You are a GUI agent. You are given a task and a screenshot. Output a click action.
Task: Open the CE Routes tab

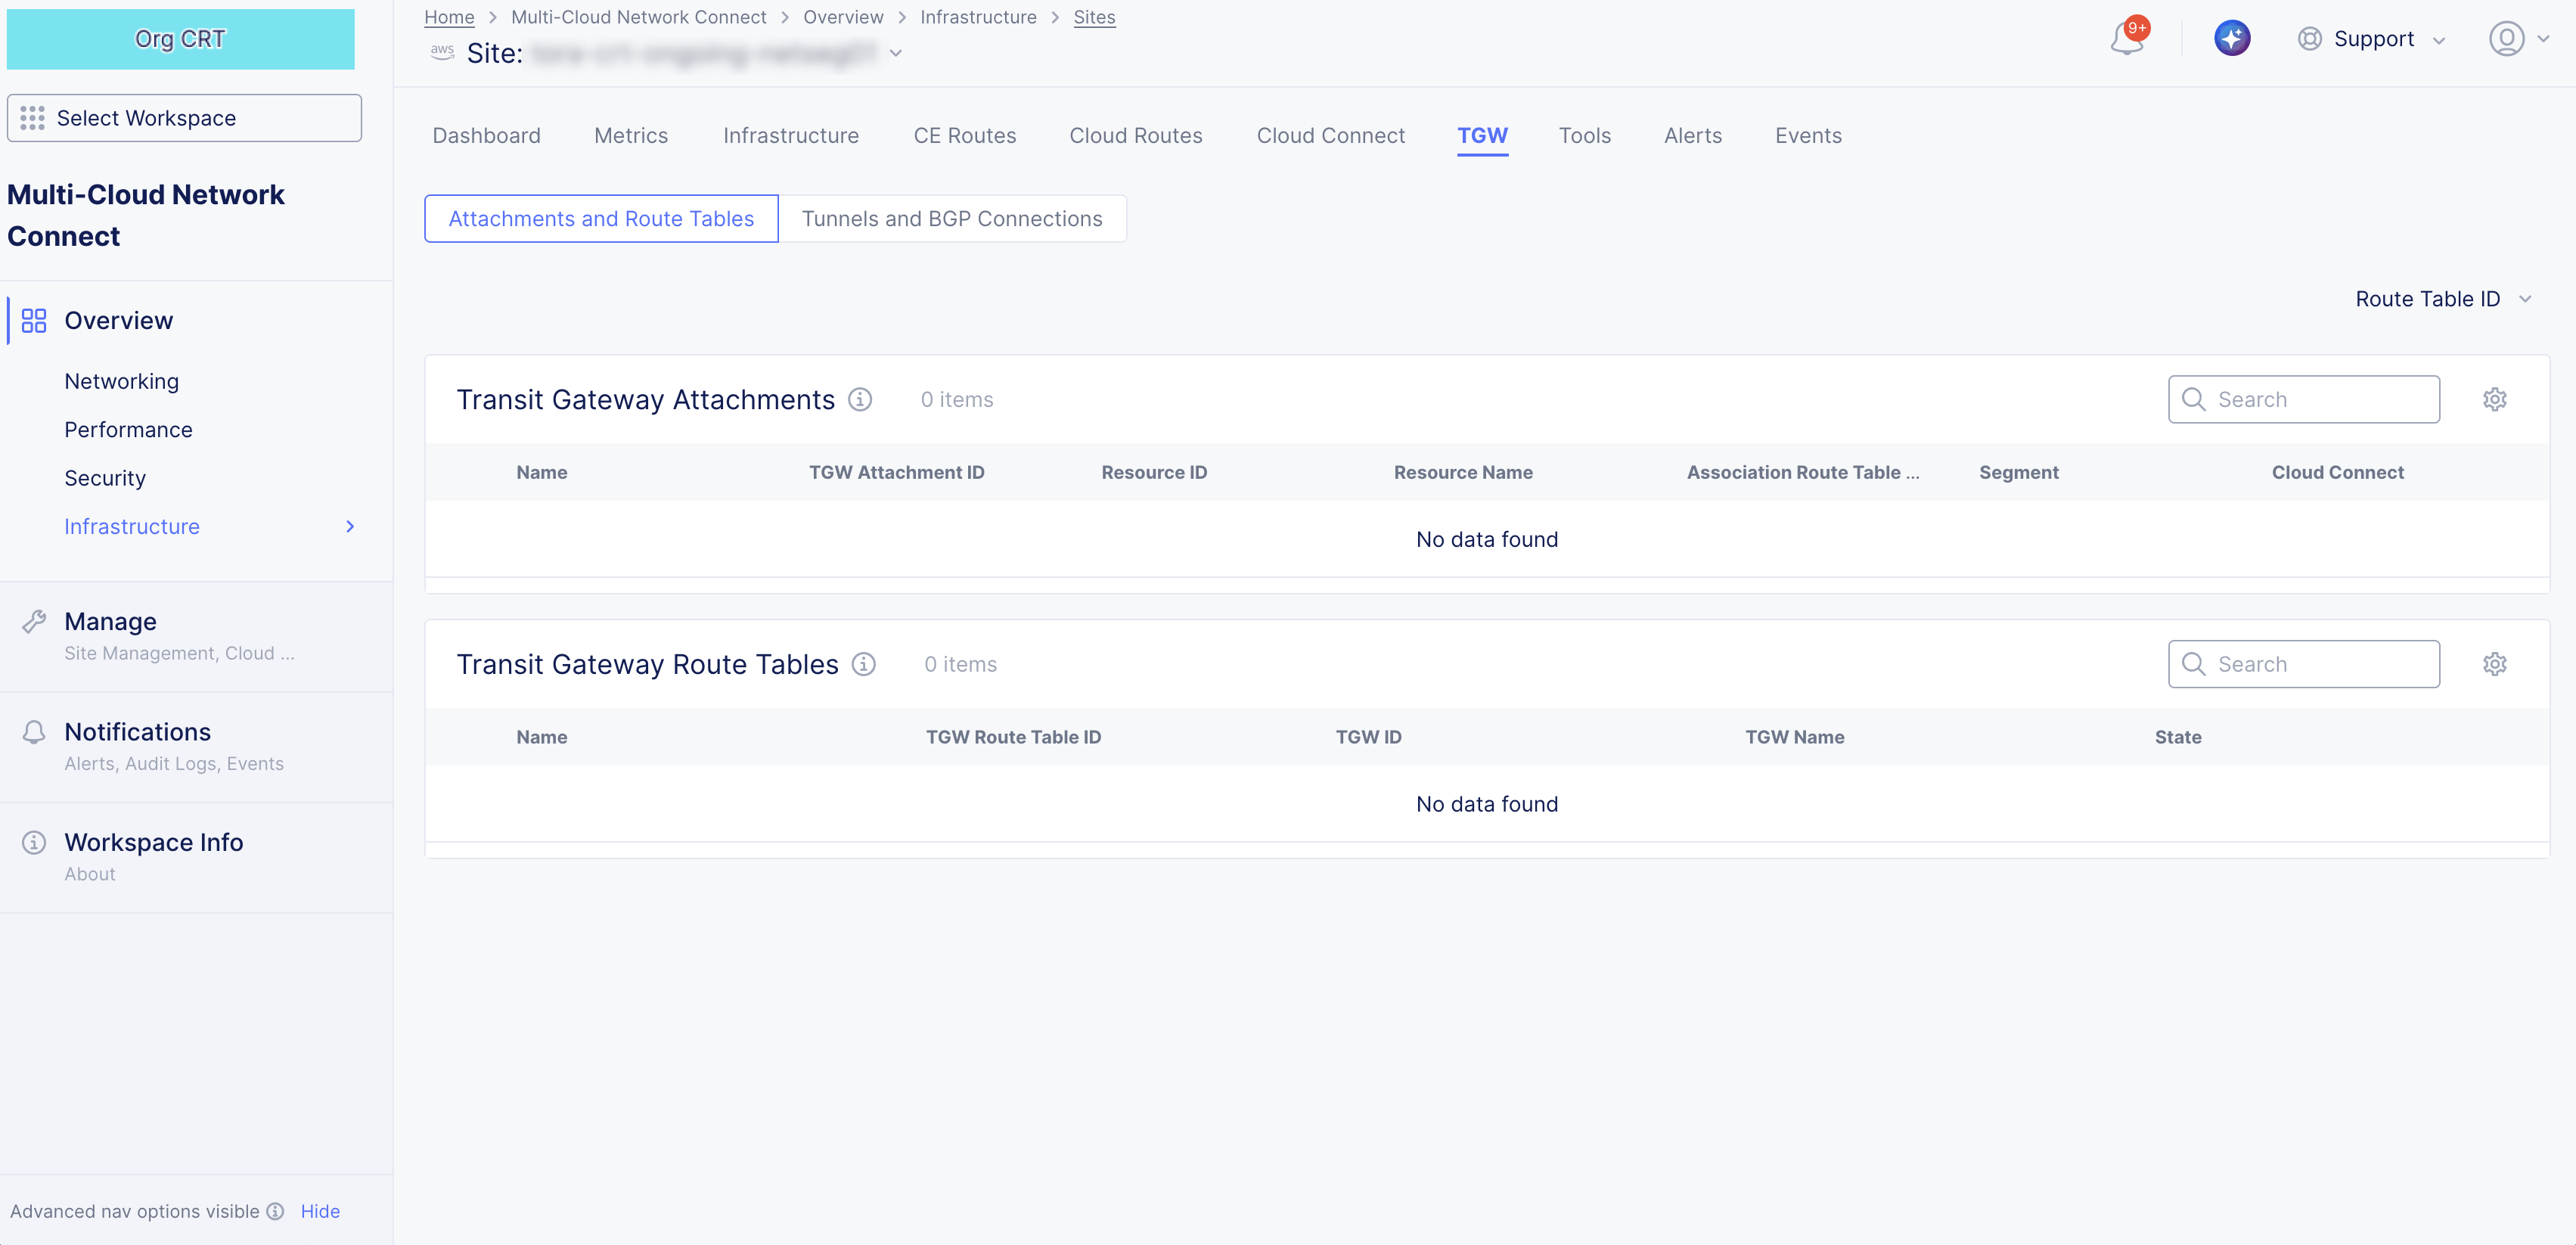pos(964,136)
